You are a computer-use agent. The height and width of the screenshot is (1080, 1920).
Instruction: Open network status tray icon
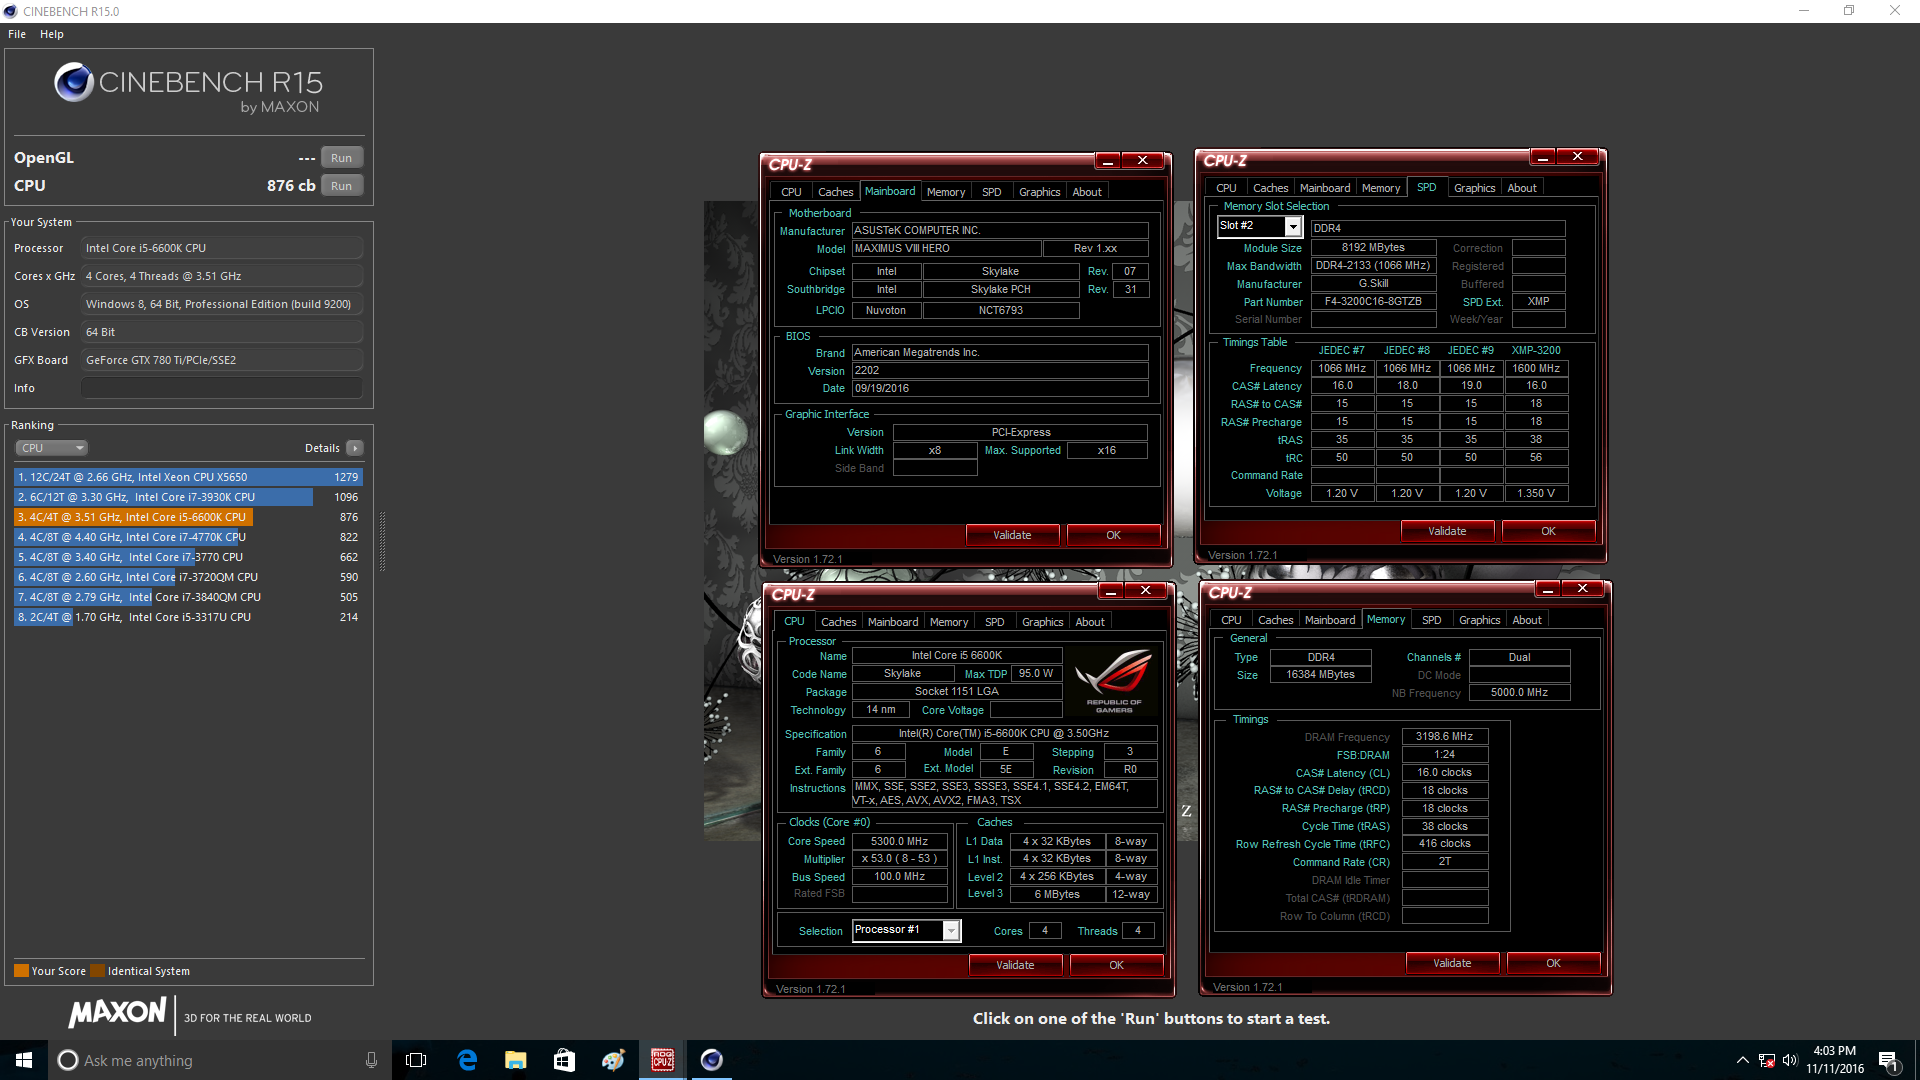coord(1767,1060)
